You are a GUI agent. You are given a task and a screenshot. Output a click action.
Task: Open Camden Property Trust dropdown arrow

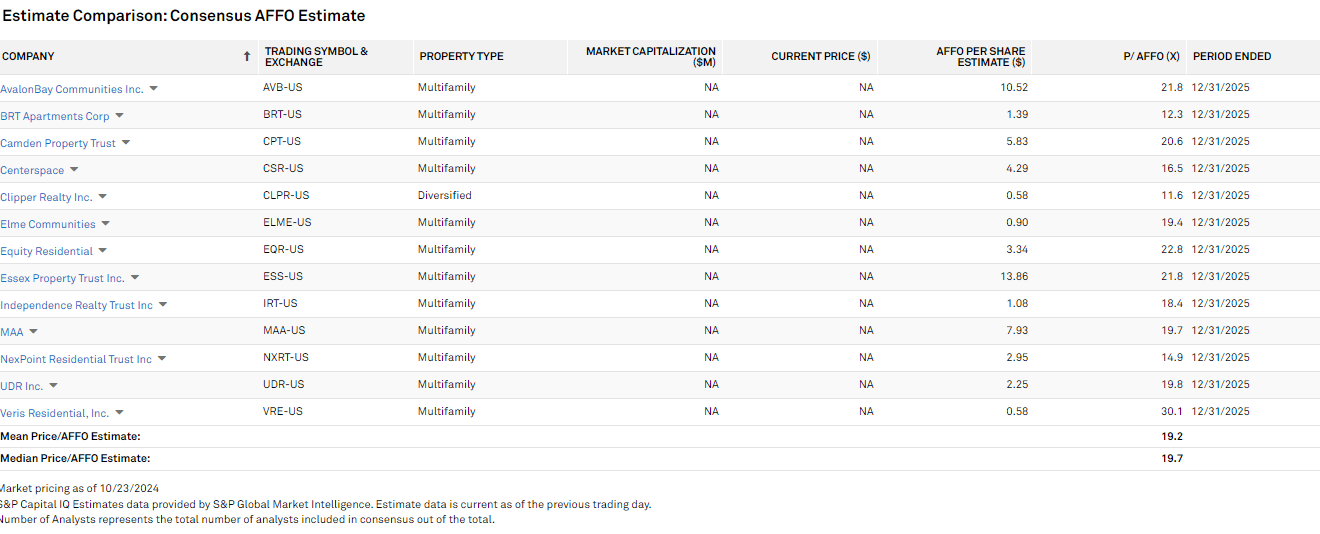point(126,143)
